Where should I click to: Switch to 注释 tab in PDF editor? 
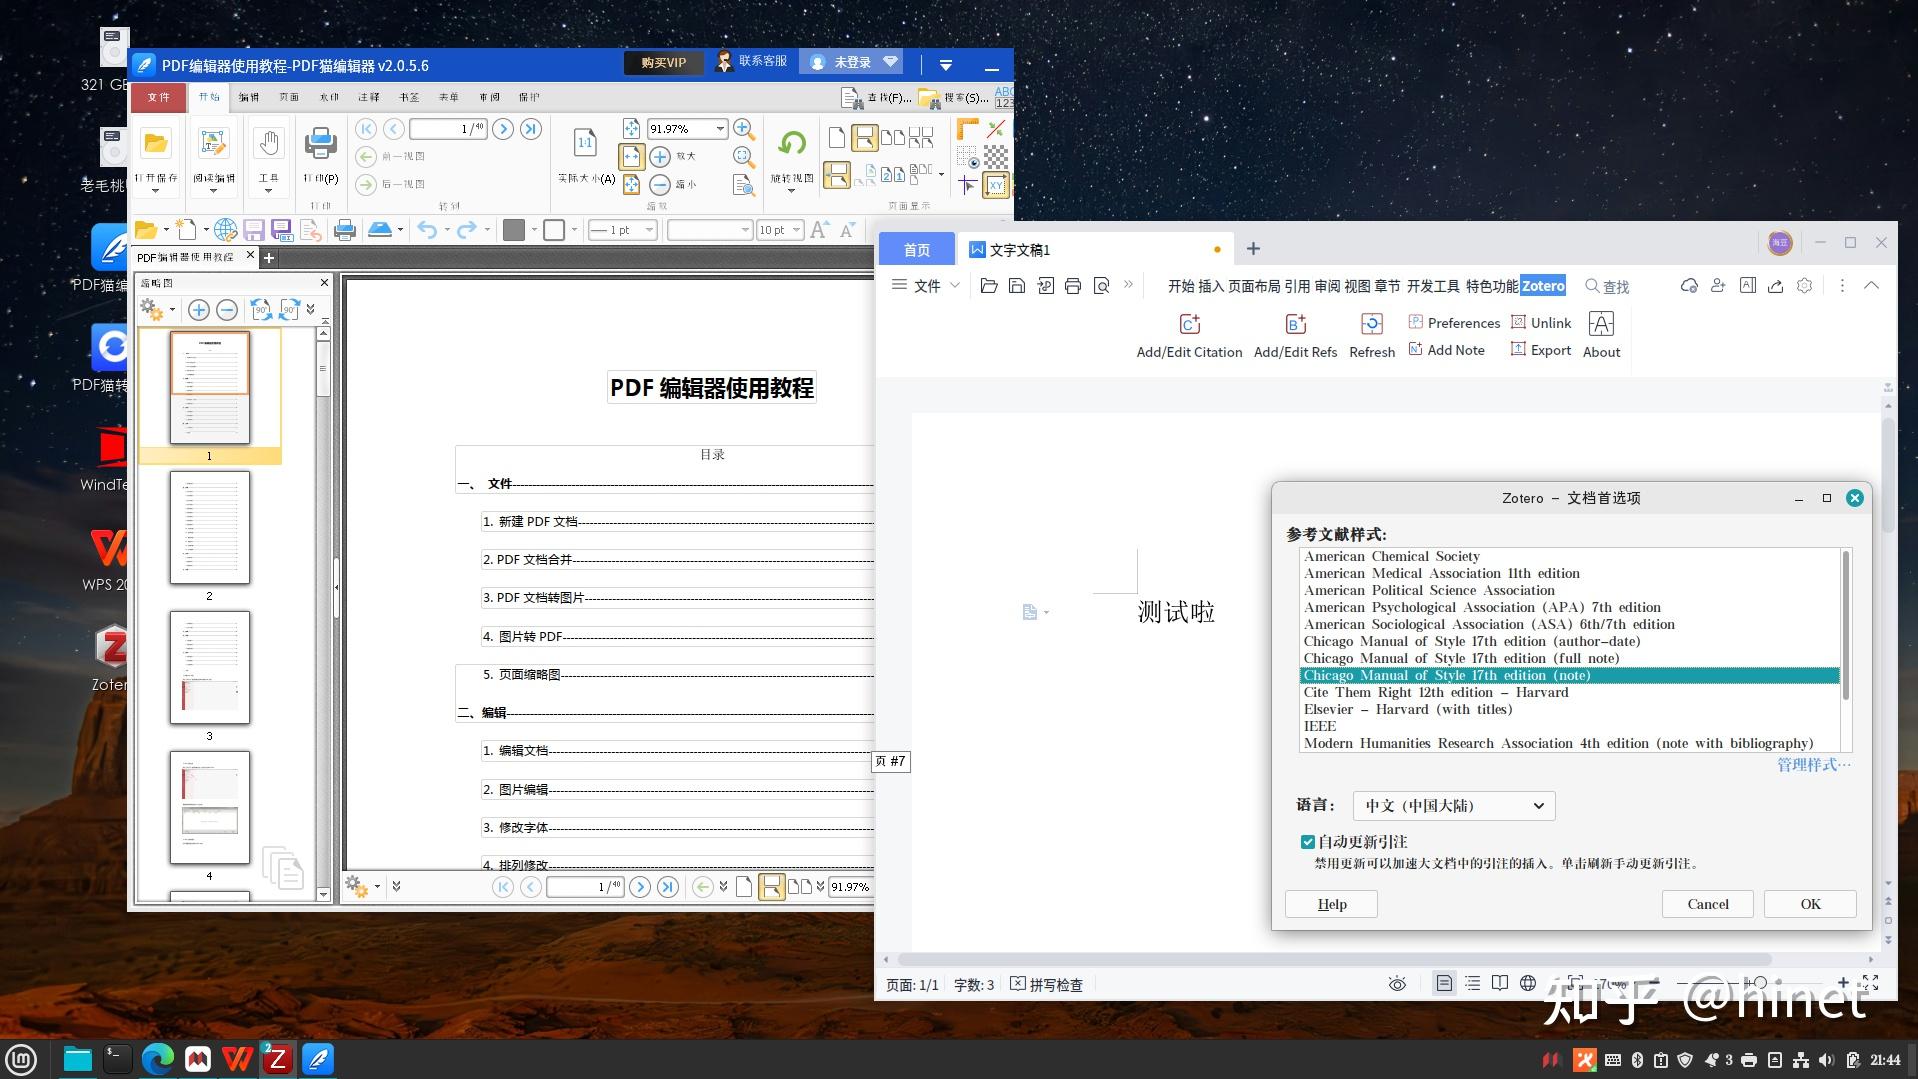pyautogui.click(x=369, y=98)
